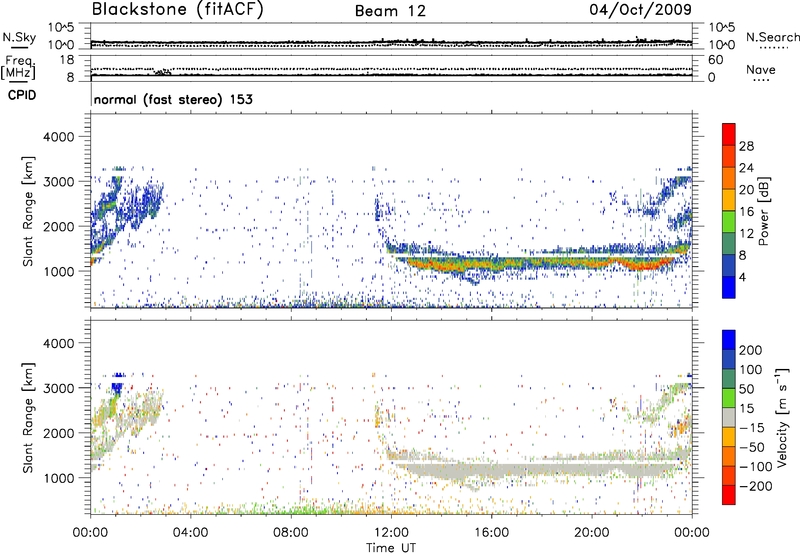Click the power colorbar '4' tick label
This screenshot has height=554, width=800.
click(742, 277)
